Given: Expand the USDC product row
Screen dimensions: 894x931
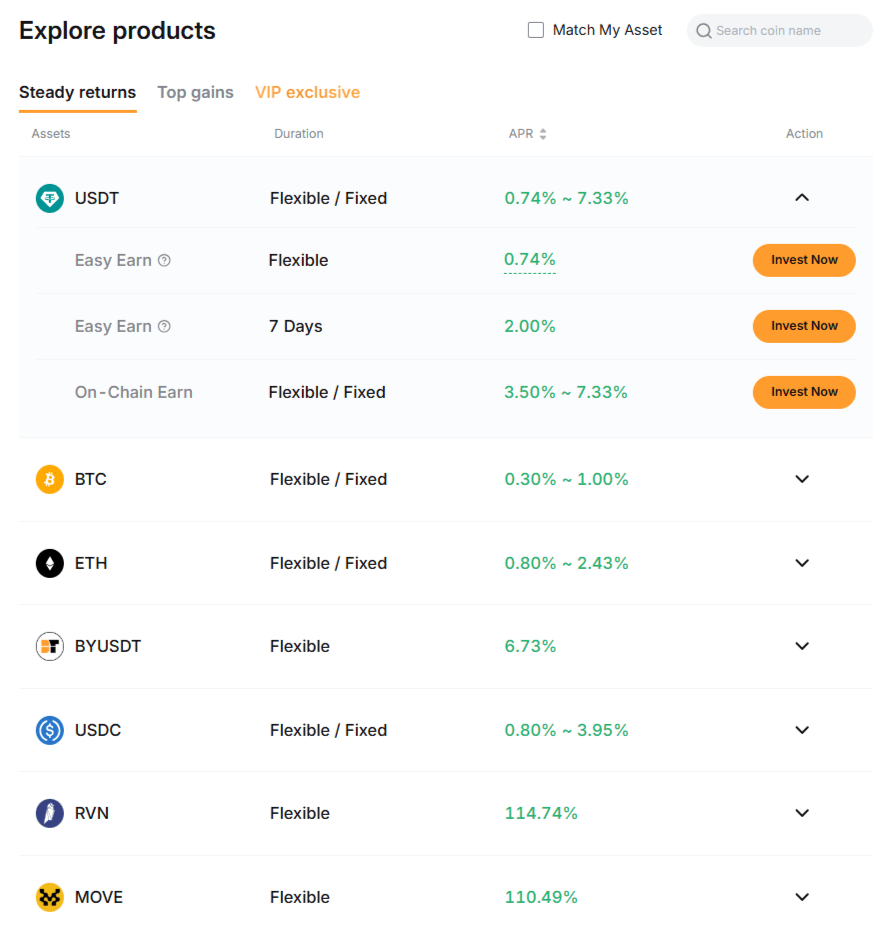Looking at the screenshot, I should coord(802,730).
